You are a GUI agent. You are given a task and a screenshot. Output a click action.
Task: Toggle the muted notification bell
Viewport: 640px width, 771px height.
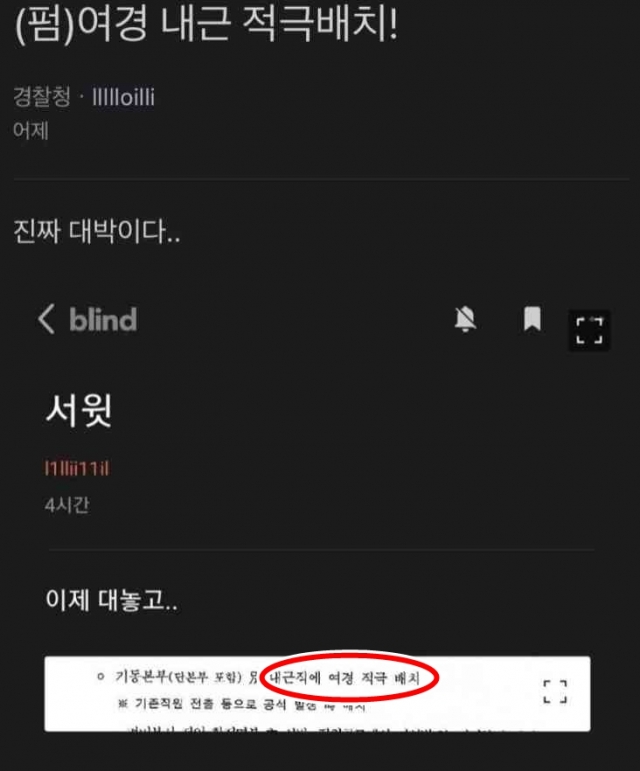point(465,319)
